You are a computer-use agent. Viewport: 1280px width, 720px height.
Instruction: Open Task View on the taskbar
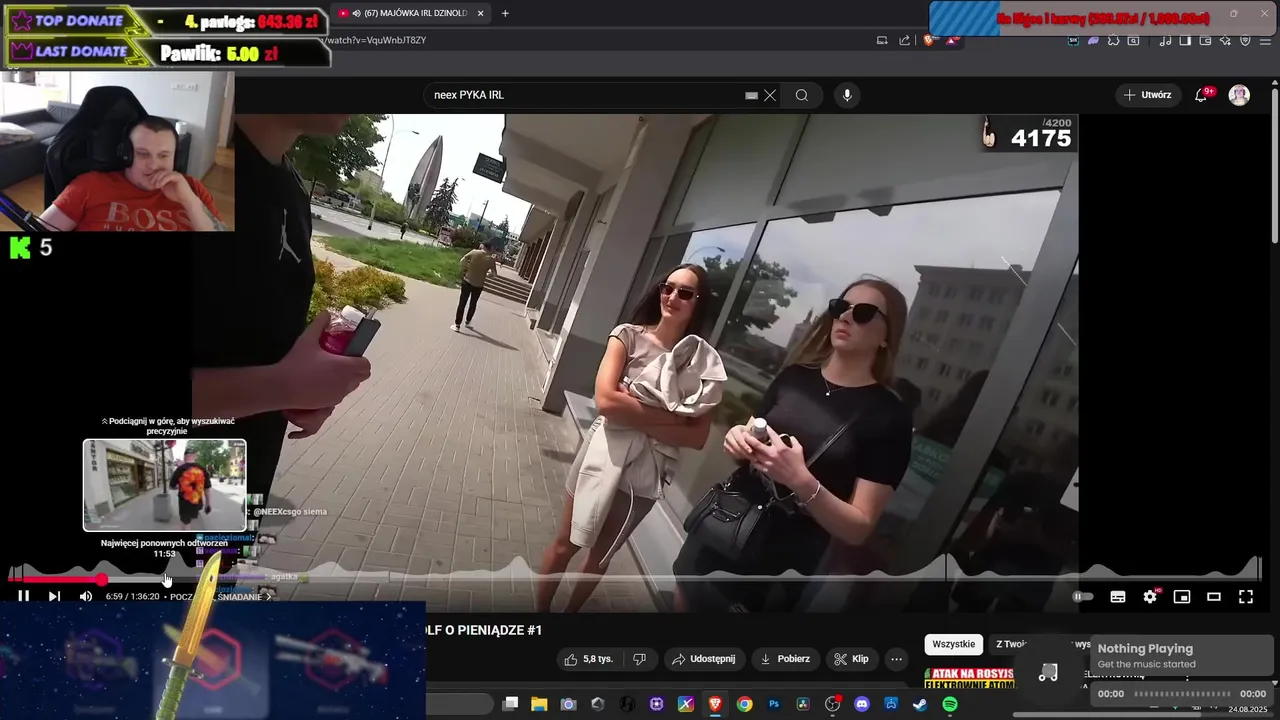[x=510, y=704]
